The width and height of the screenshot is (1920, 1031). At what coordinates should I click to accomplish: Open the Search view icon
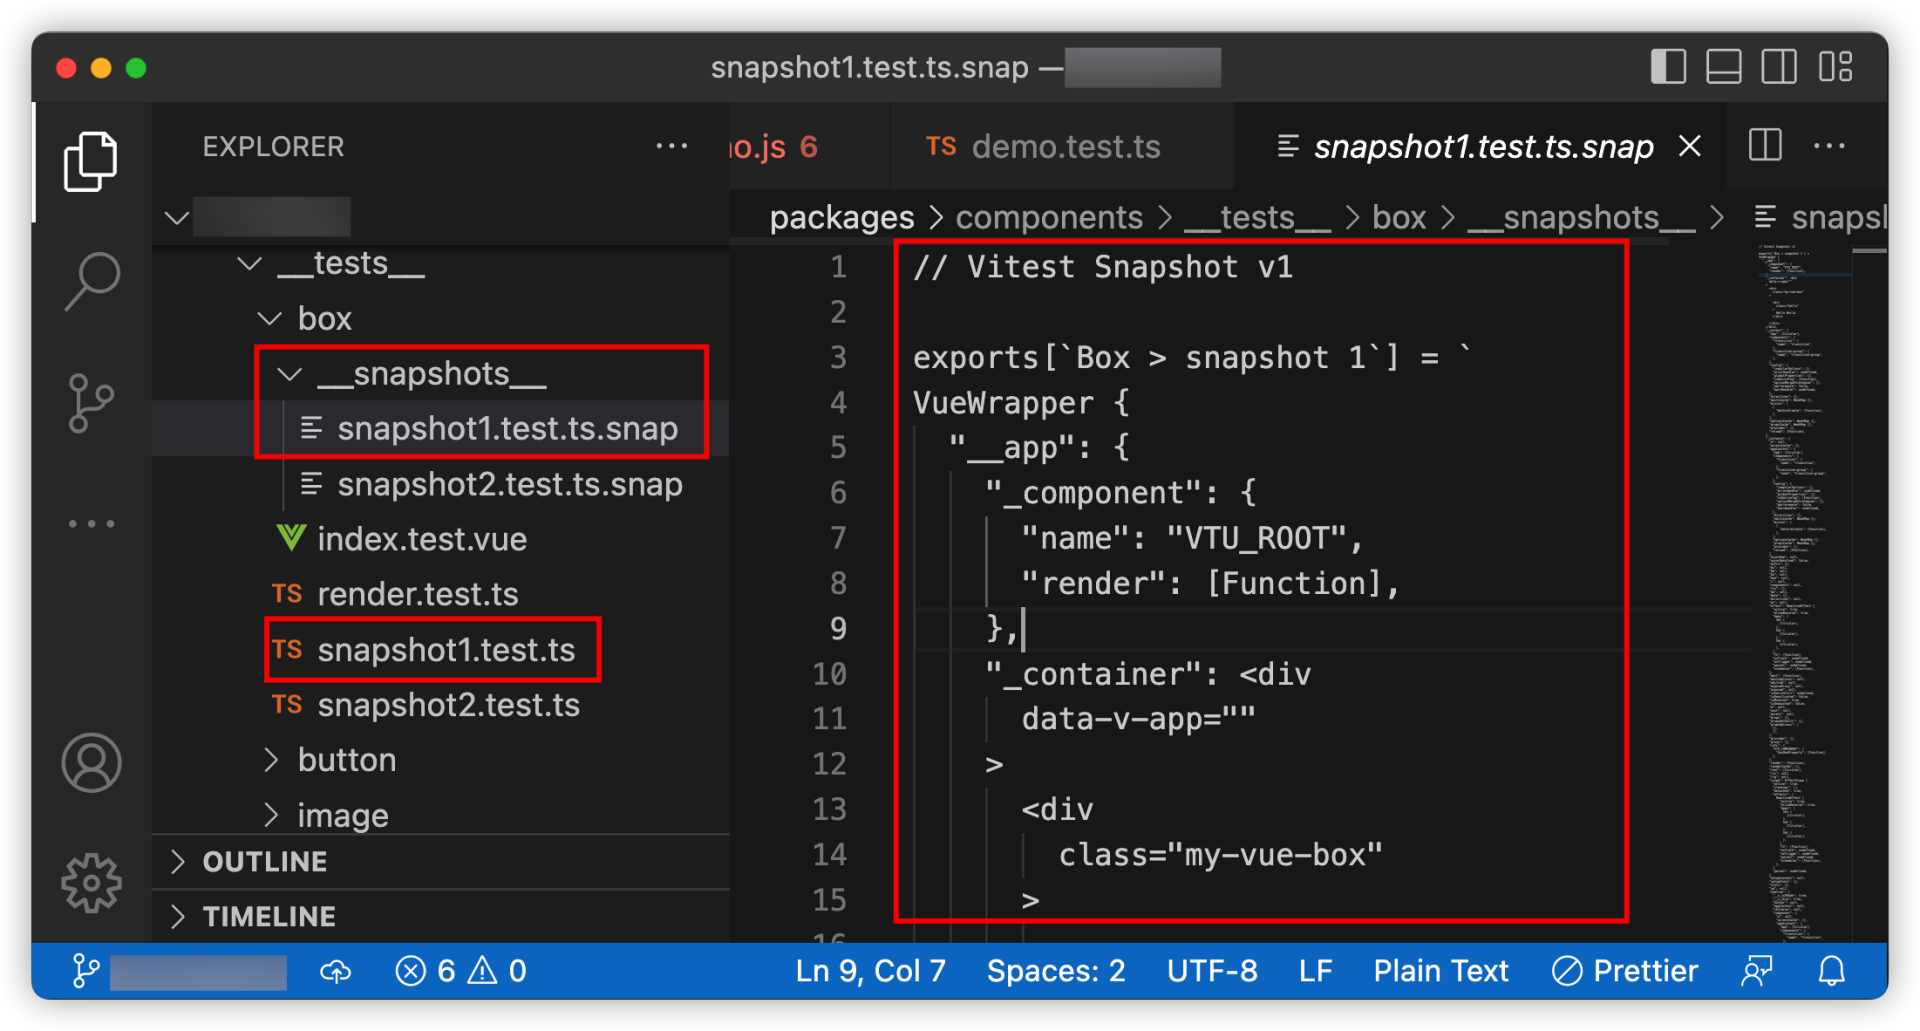tap(91, 281)
